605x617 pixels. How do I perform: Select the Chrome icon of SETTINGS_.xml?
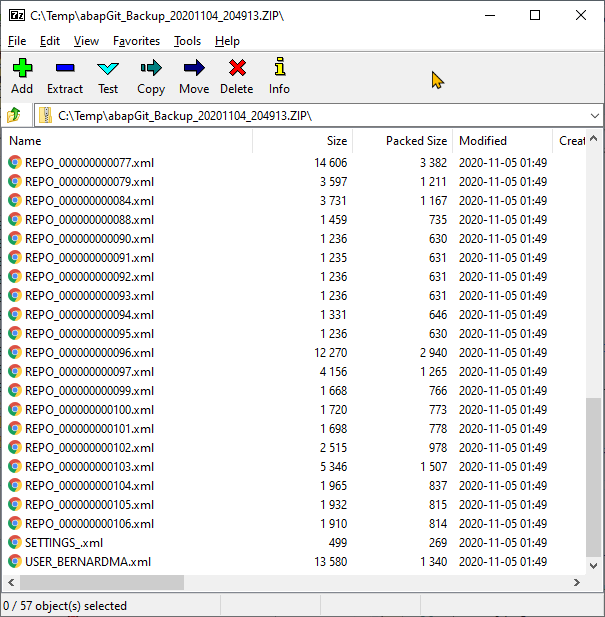coord(15,543)
